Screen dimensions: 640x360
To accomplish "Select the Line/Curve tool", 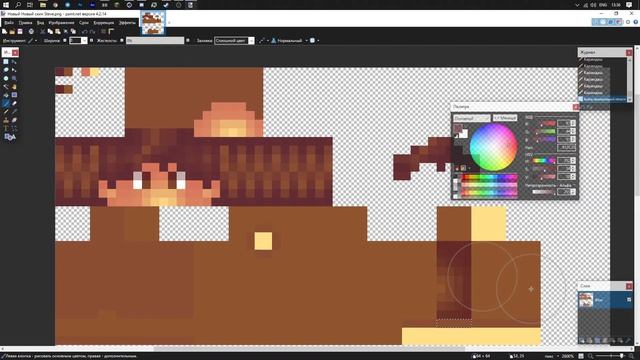I will tap(14, 129).
